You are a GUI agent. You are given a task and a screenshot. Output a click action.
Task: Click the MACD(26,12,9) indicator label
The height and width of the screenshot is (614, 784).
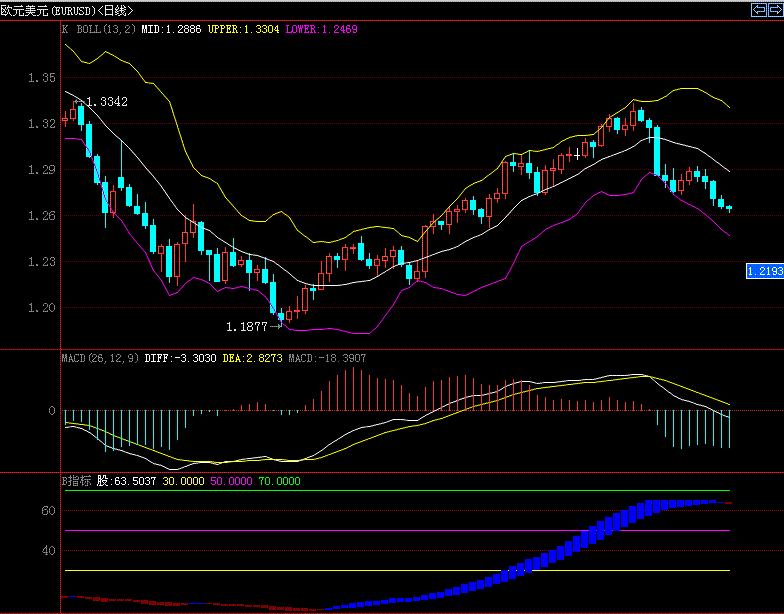pos(100,358)
